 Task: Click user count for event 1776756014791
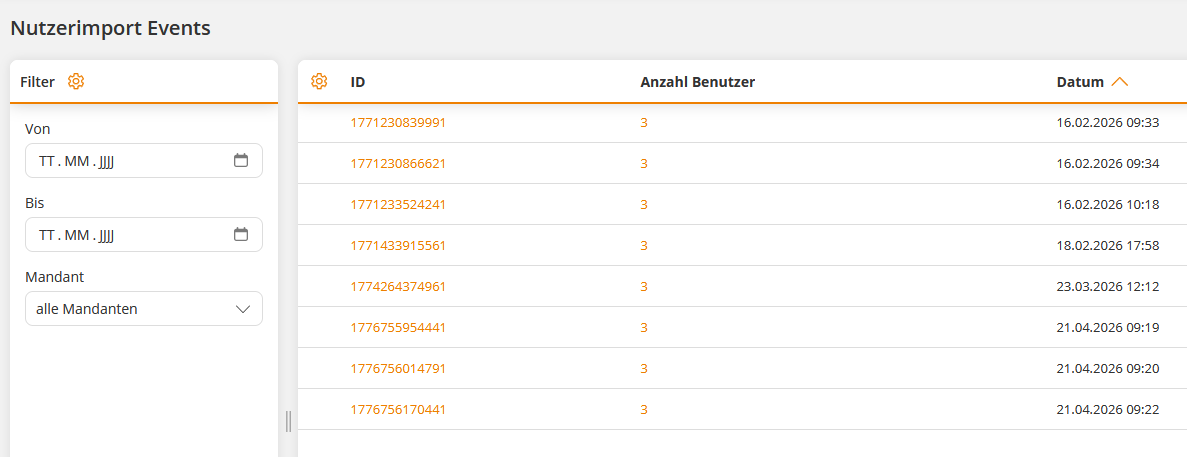644,369
